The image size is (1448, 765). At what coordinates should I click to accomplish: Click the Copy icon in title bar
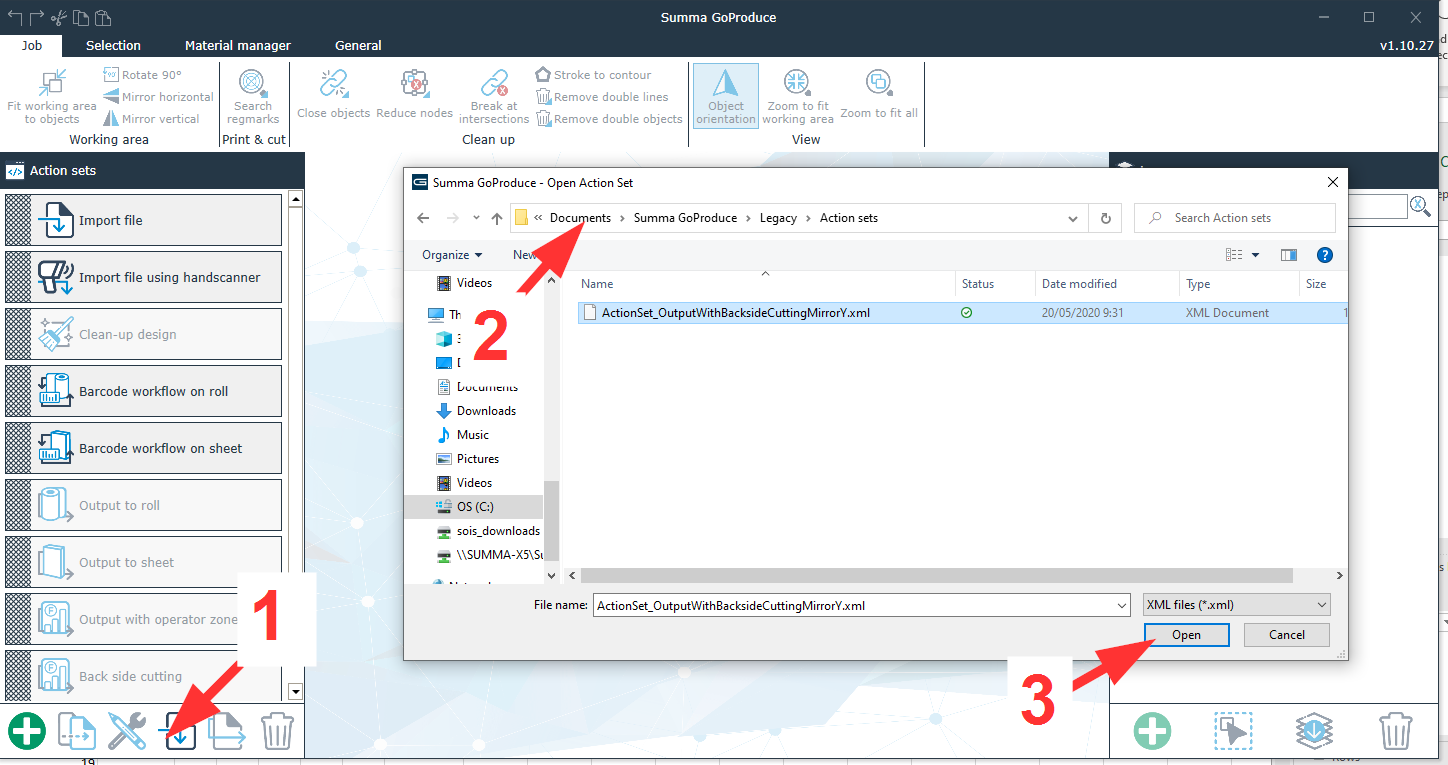(81, 17)
